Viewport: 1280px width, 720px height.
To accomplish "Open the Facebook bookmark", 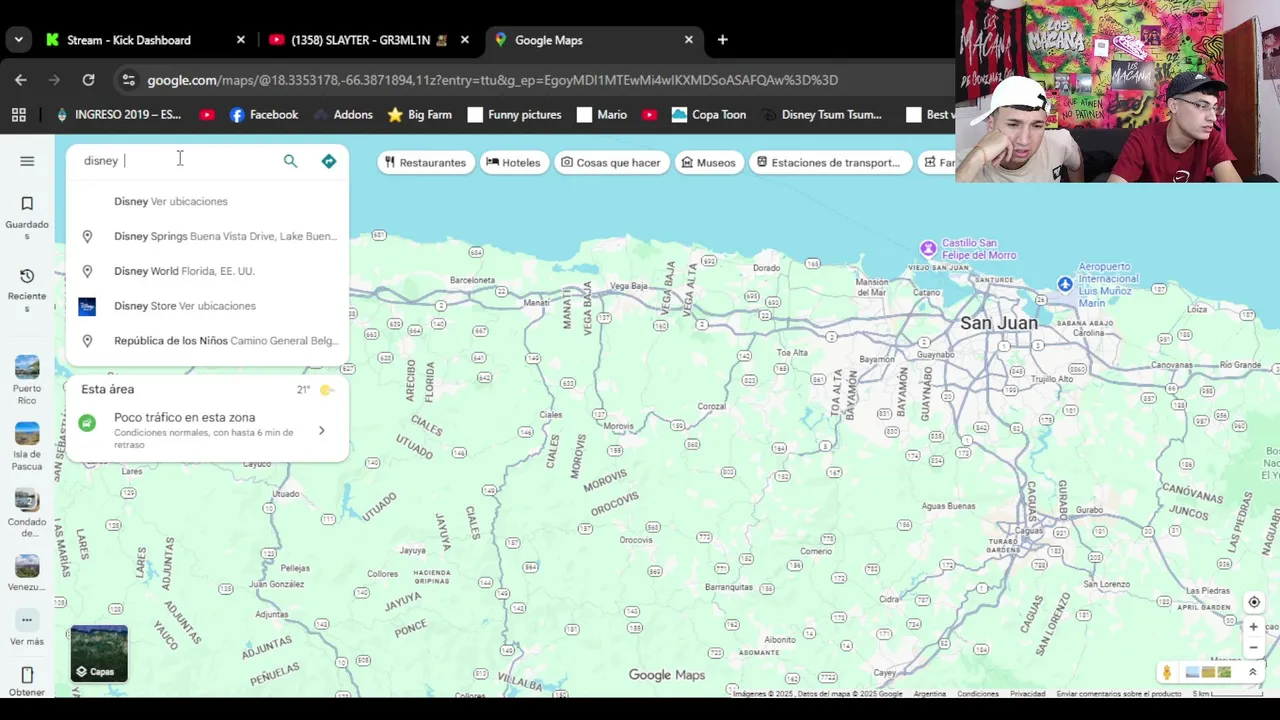I will pyautogui.click(x=263, y=115).
